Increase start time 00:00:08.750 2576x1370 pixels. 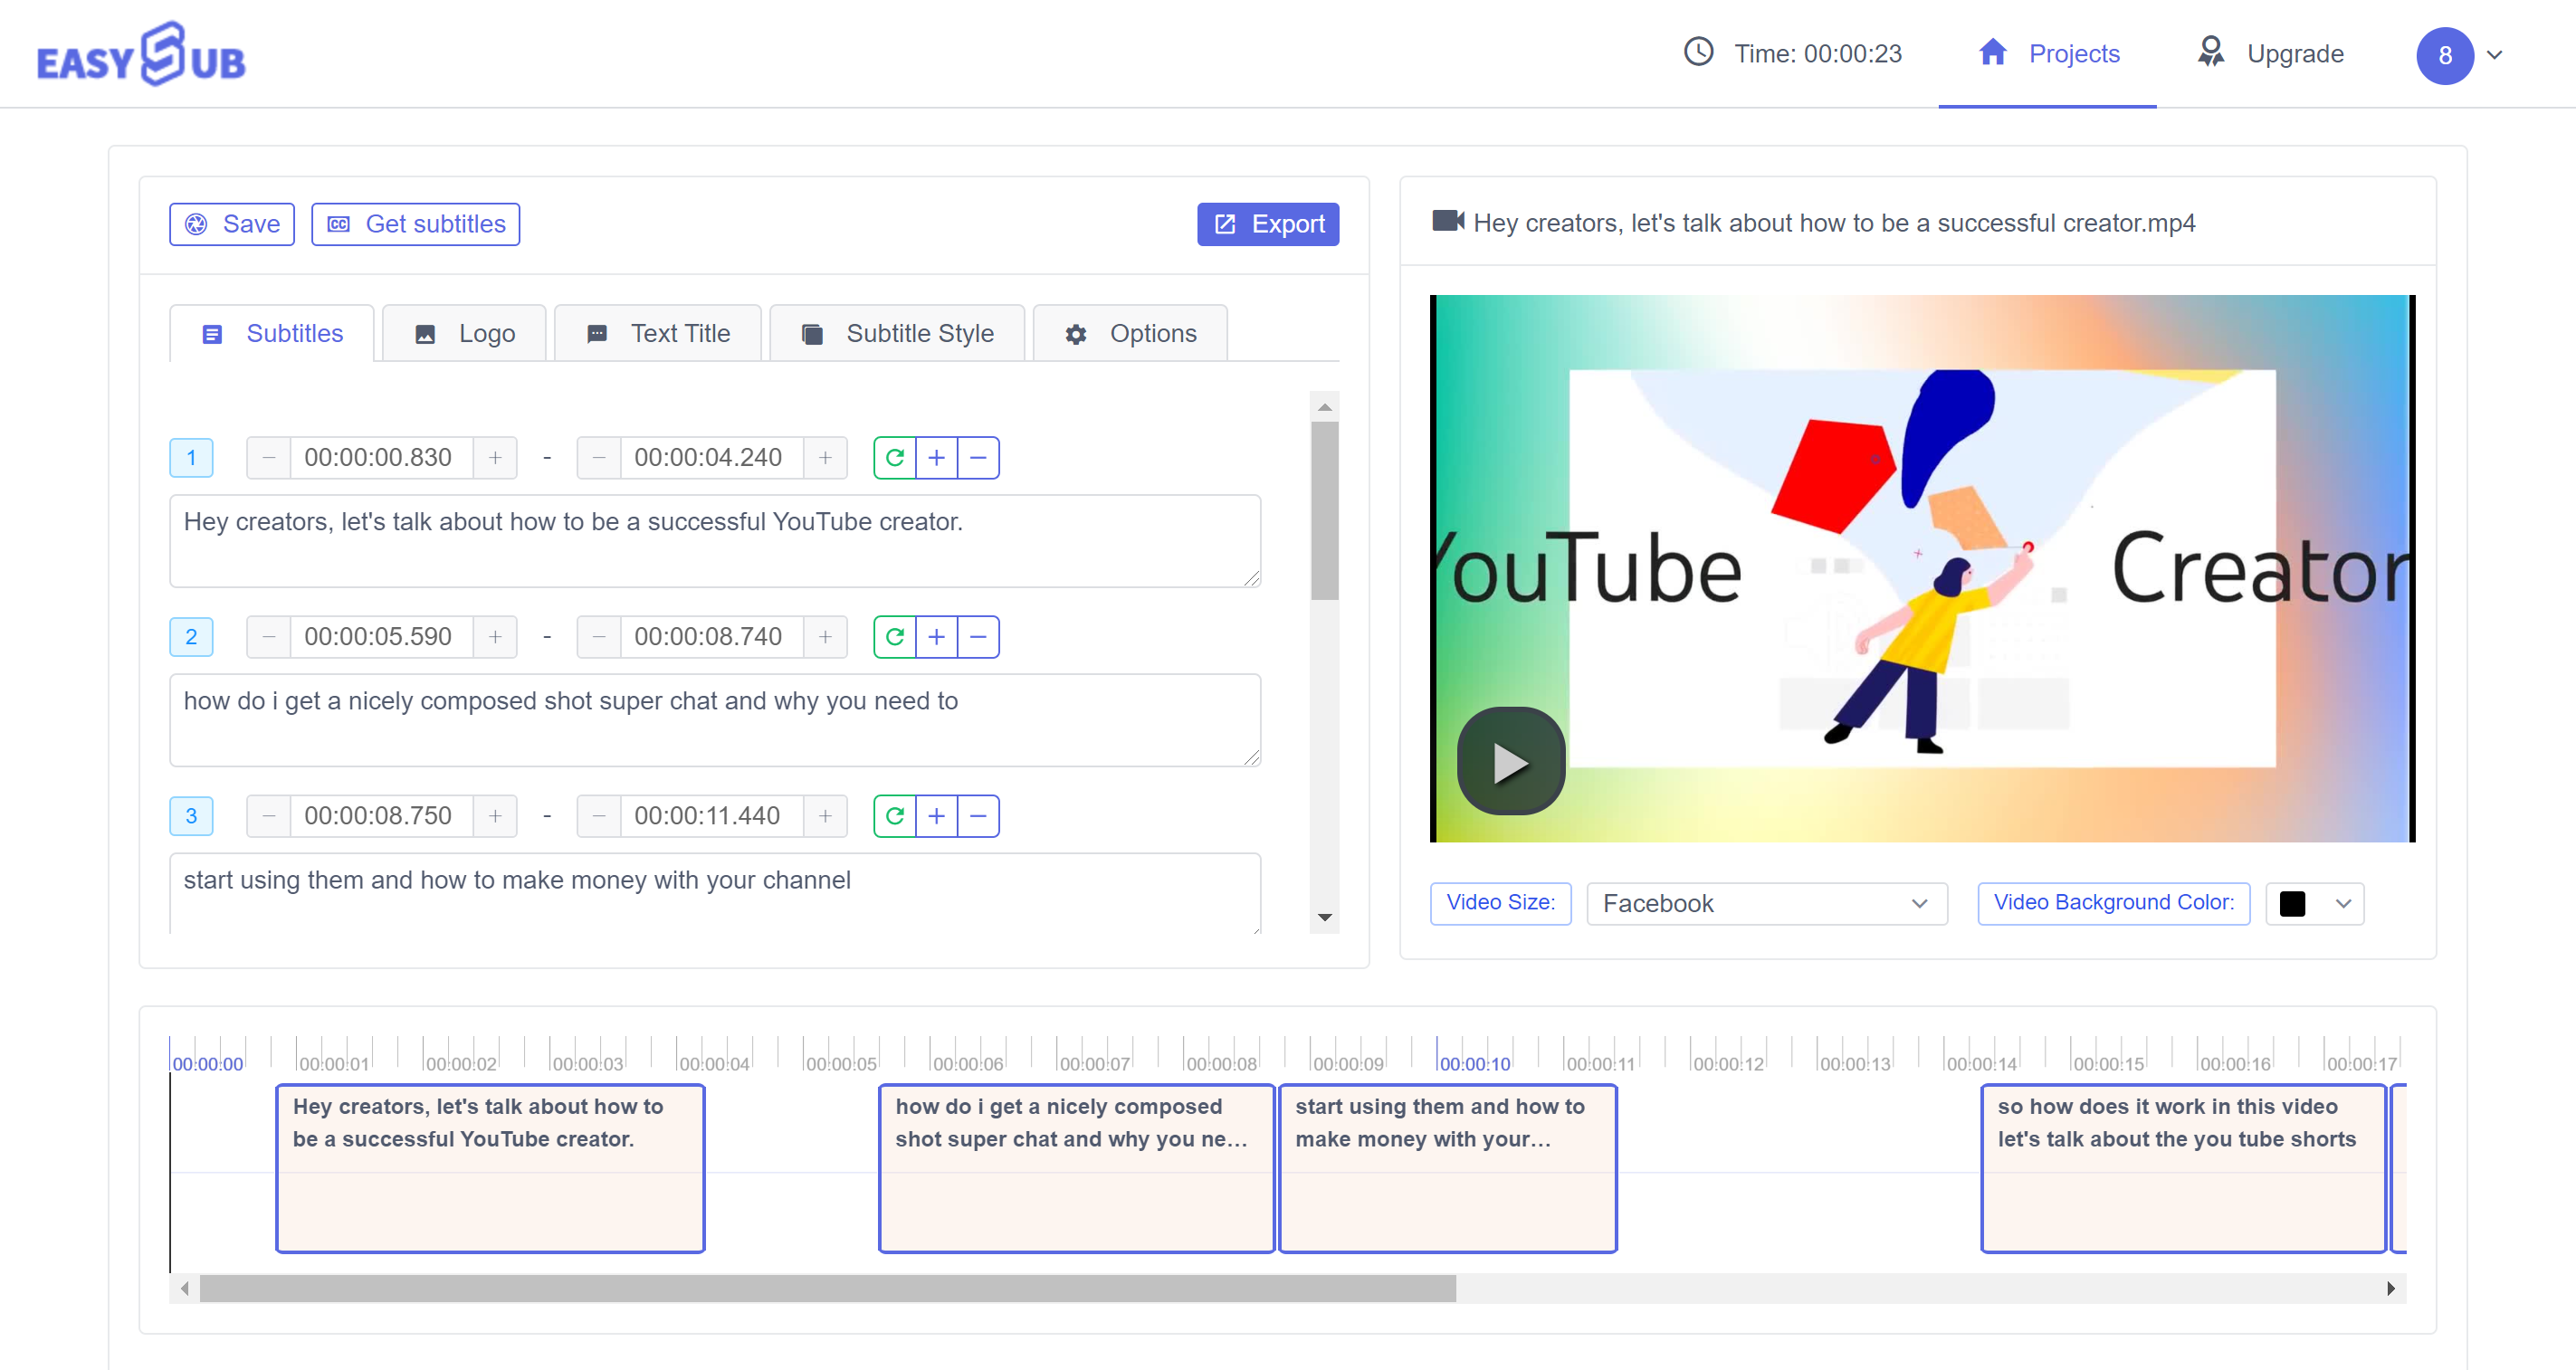click(x=495, y=816)
